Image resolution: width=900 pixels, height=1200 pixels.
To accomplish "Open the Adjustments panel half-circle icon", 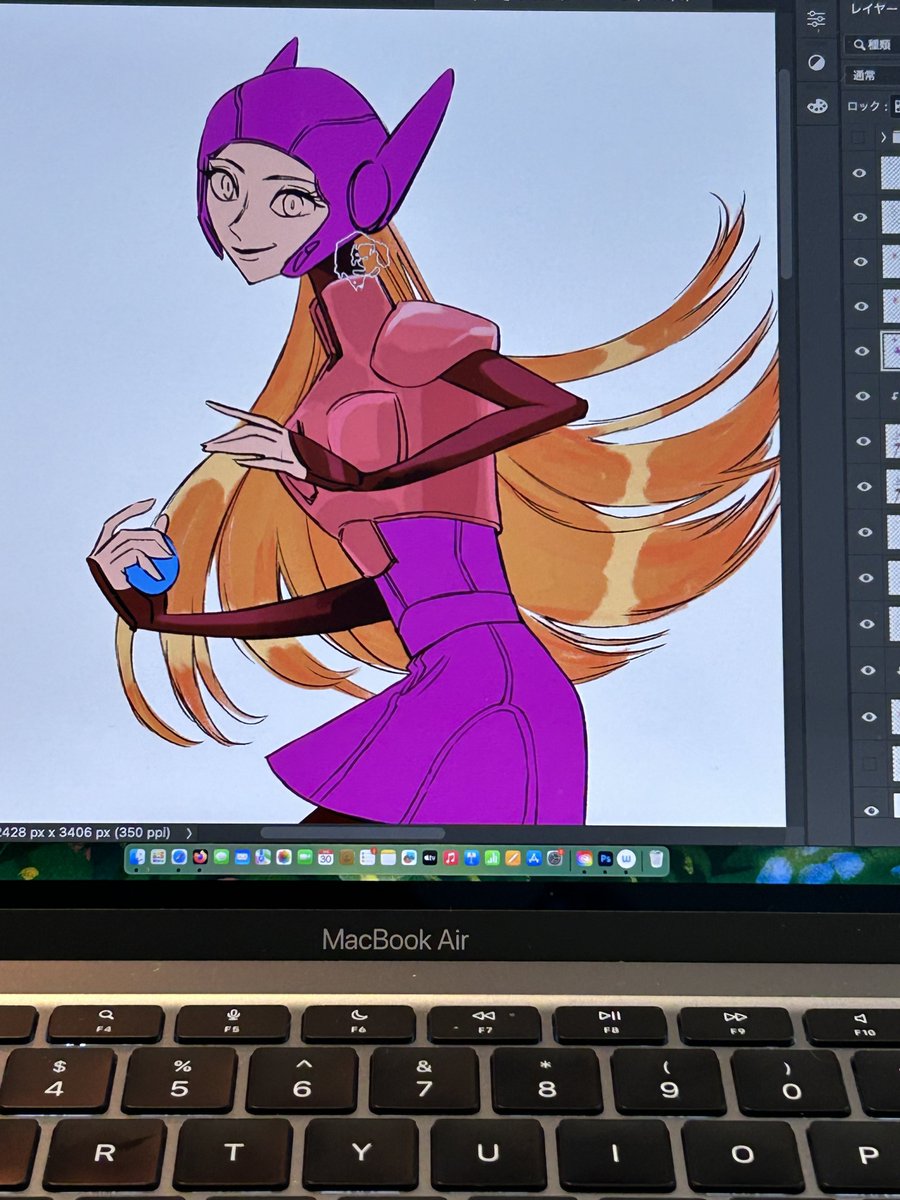I will pos(816,62).
